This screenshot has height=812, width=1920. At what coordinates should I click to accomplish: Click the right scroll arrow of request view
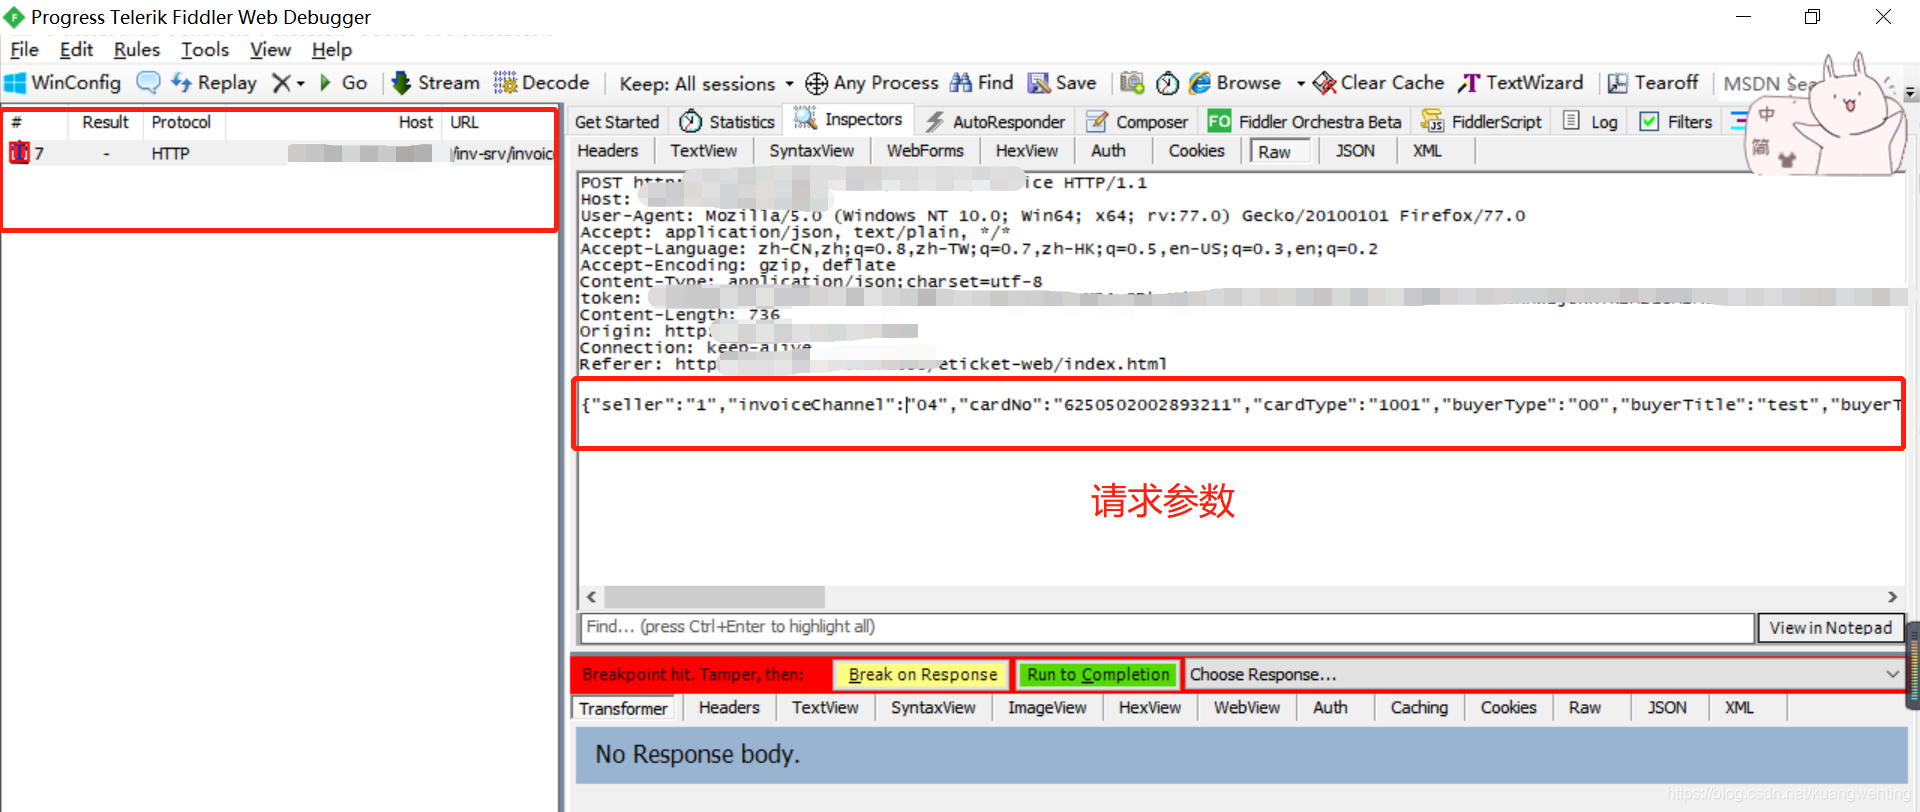coord(1892,597)
